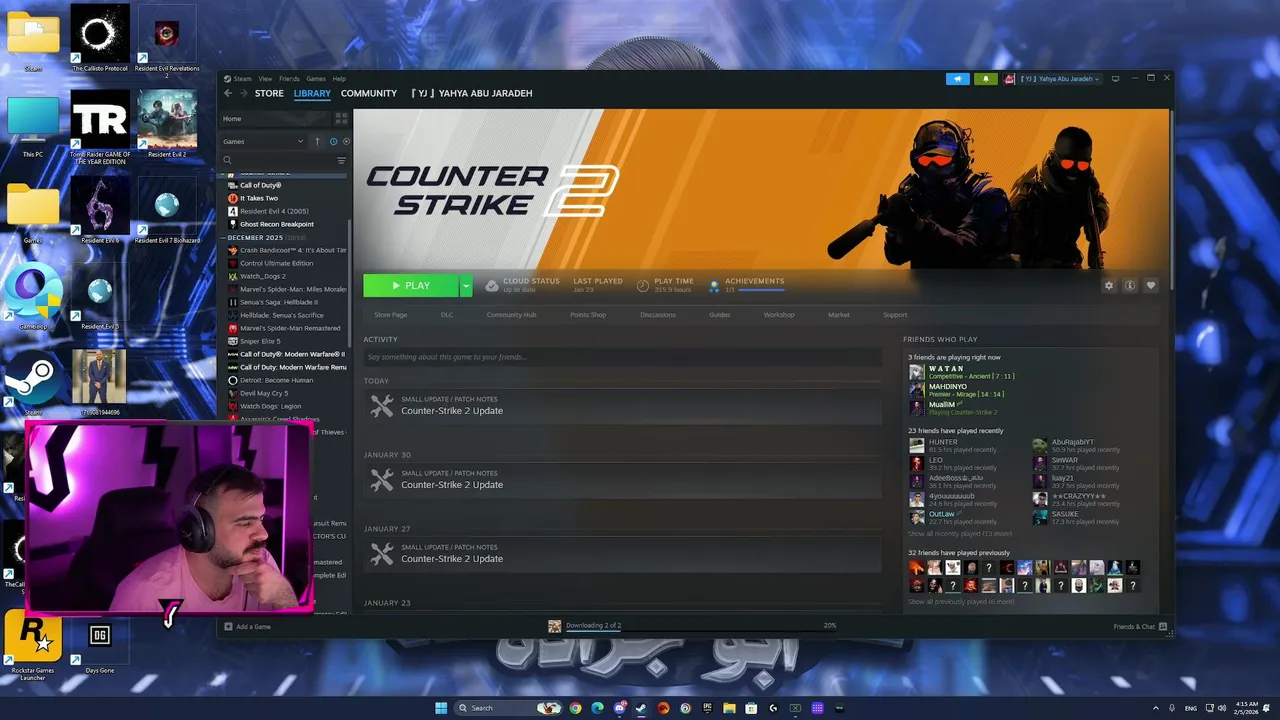Open the green notifications bell
Screen dimensions: 1280x720
click(x=985, y=79)
